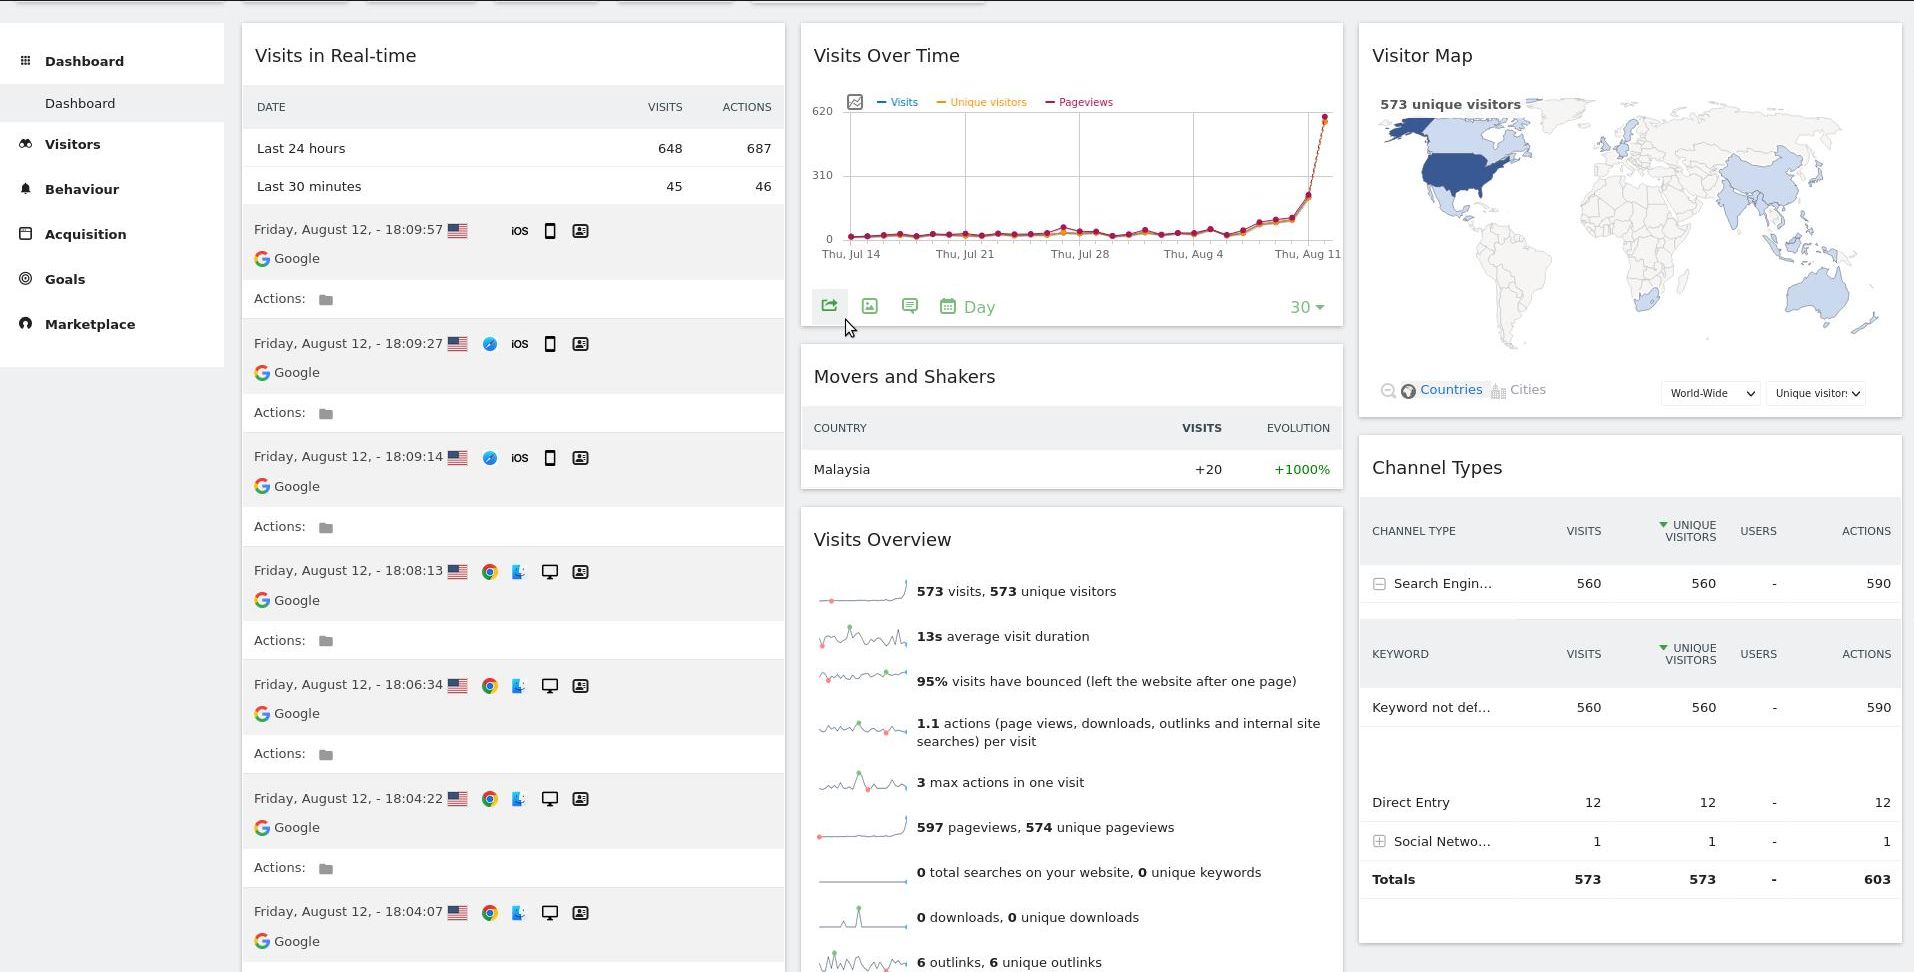Sort Channel Types by Visits column
This screenshot has width=1914, height=972.
[1583, 531]
